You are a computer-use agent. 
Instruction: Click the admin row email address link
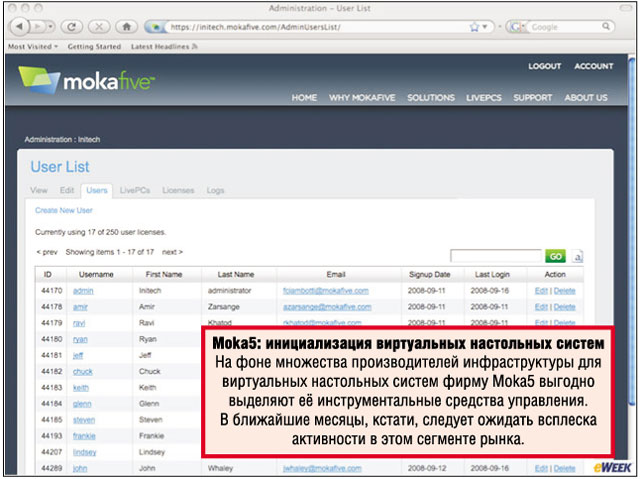(326, 291)
